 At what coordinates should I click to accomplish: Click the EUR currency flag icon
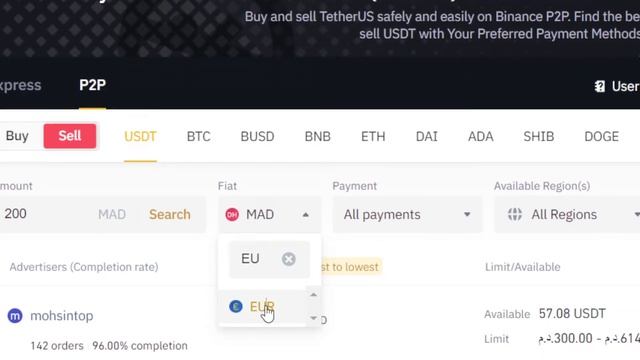(236, 306)
